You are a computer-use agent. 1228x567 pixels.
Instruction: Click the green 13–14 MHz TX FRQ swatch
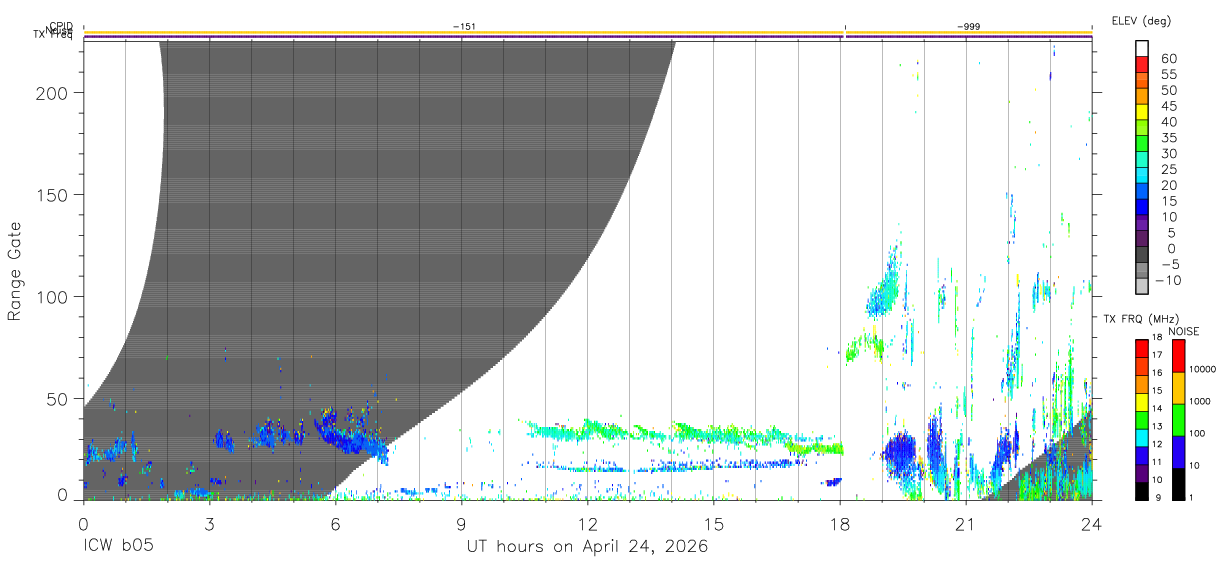pyautogui.click(x=1141, y=419)
